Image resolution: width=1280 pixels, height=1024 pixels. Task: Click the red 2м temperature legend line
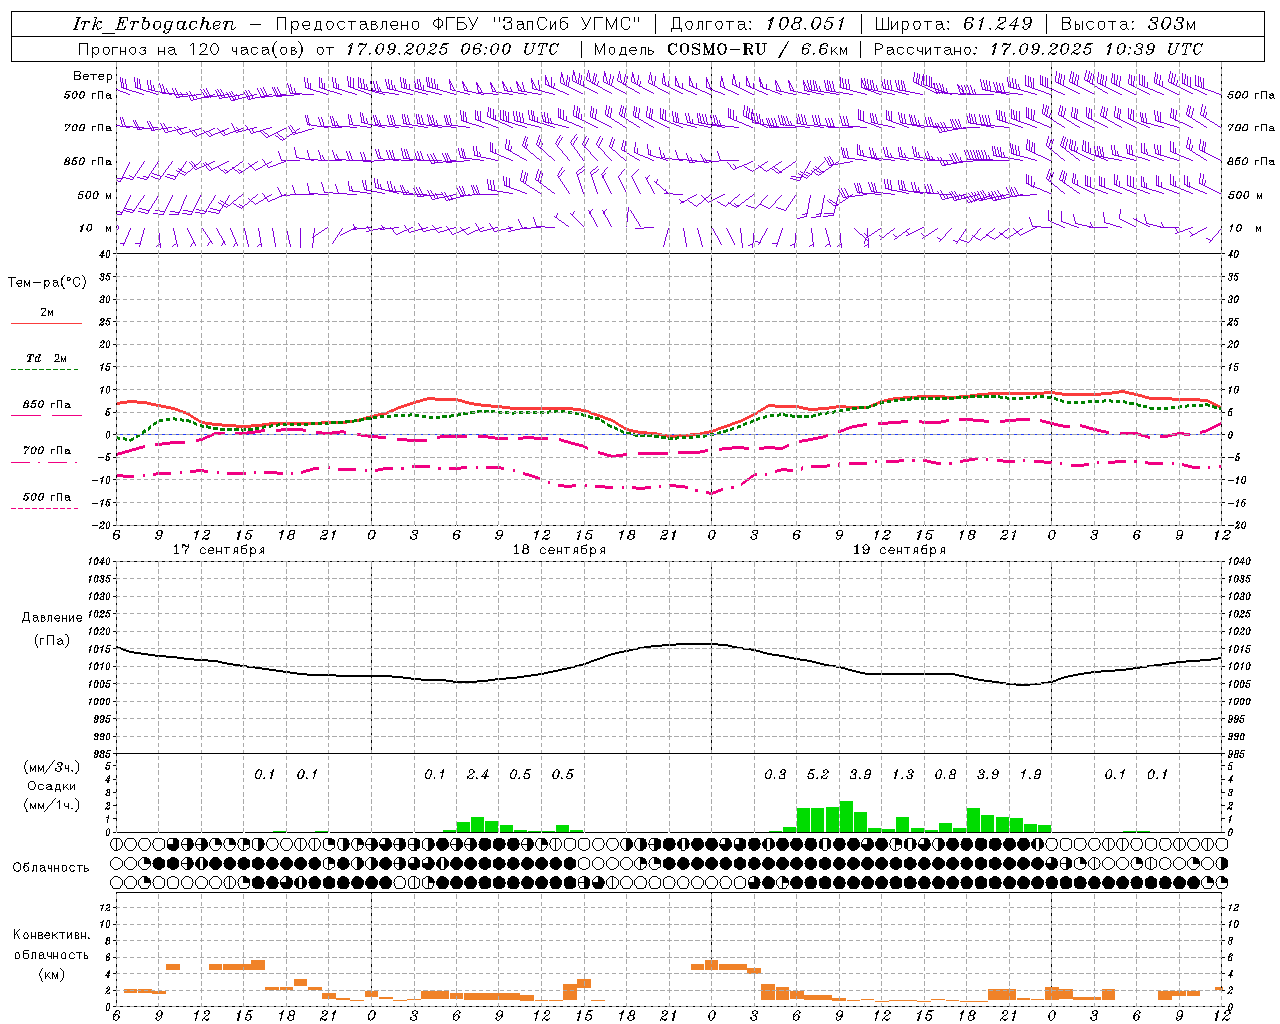click(x=46, y=323)
